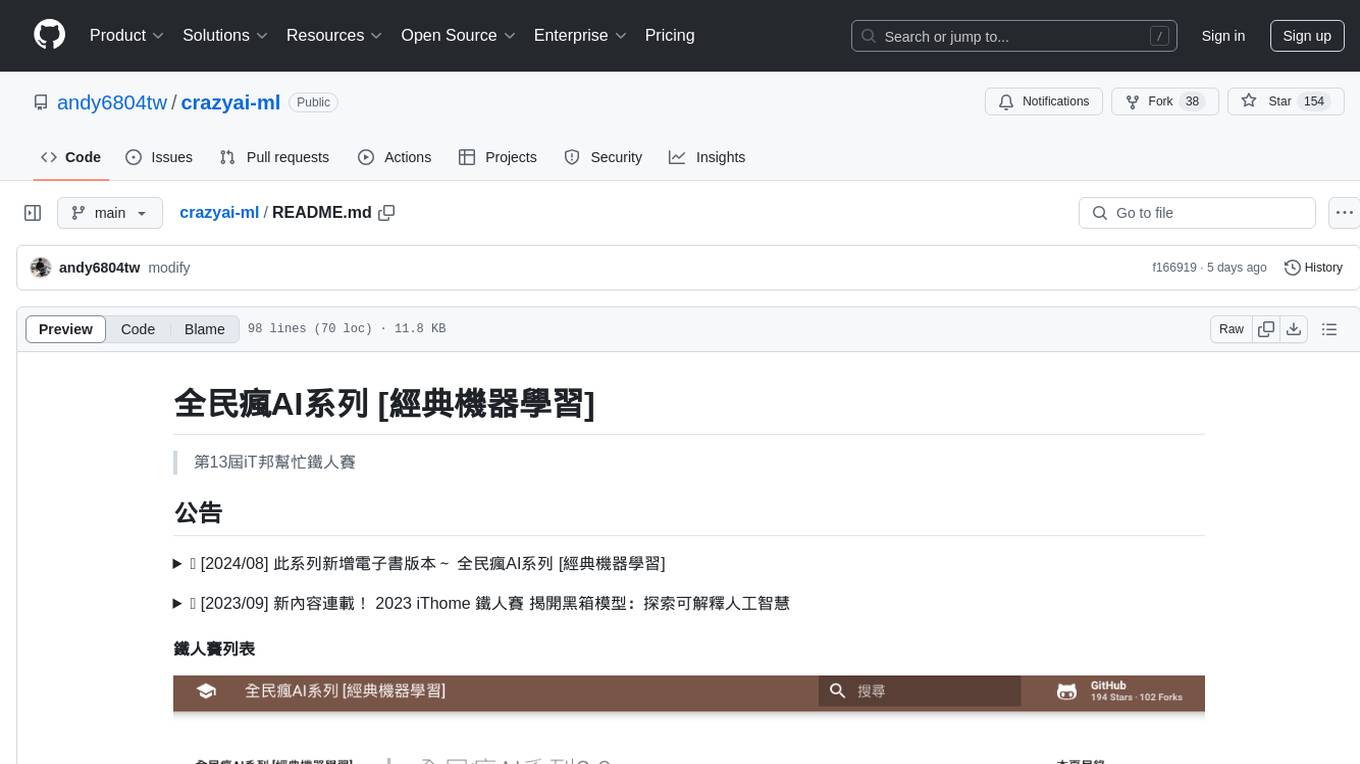The image size is (1360, 764).
Task: Switch to the Insights tab
Action: [707, 157]
